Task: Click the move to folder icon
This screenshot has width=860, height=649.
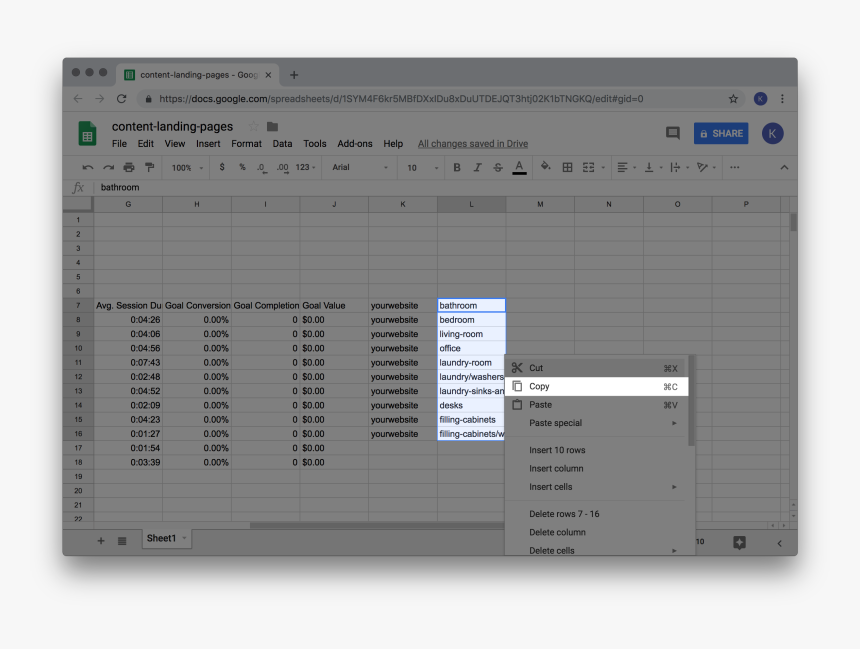Action: (272, 127)
